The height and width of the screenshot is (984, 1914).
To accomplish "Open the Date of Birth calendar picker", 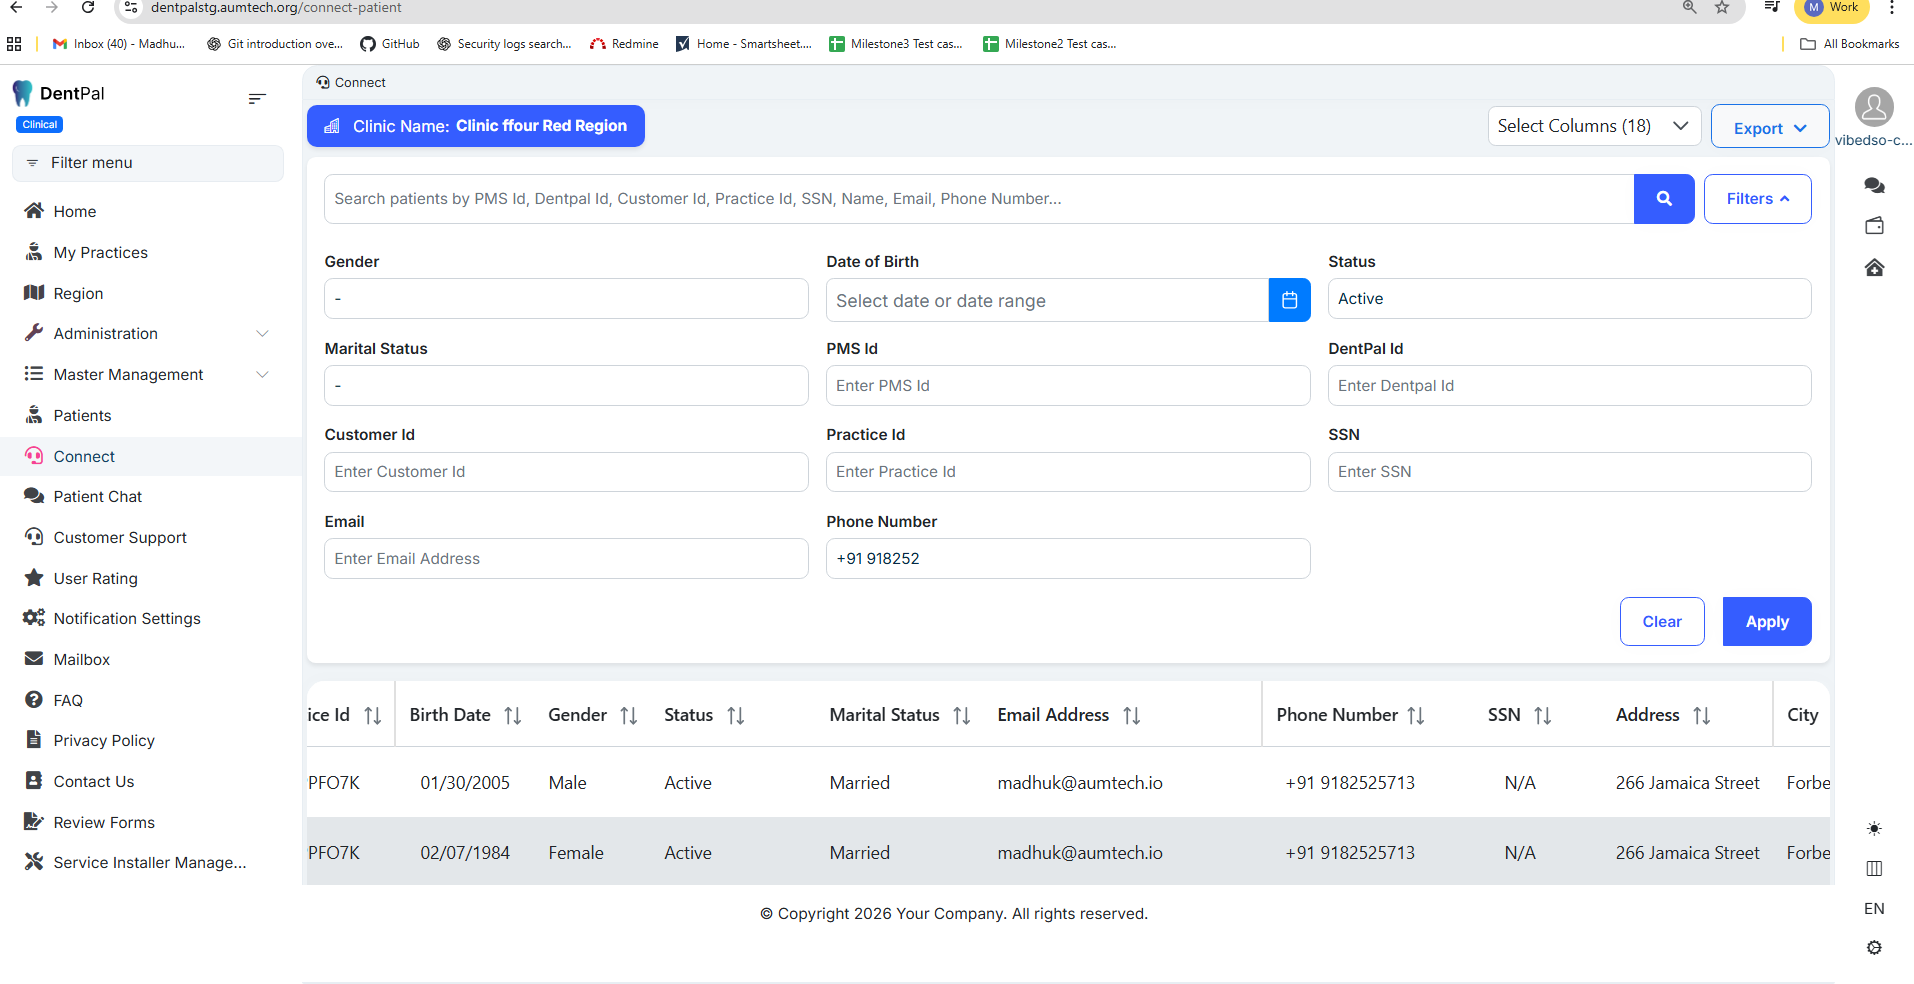I will [1289, 300].
